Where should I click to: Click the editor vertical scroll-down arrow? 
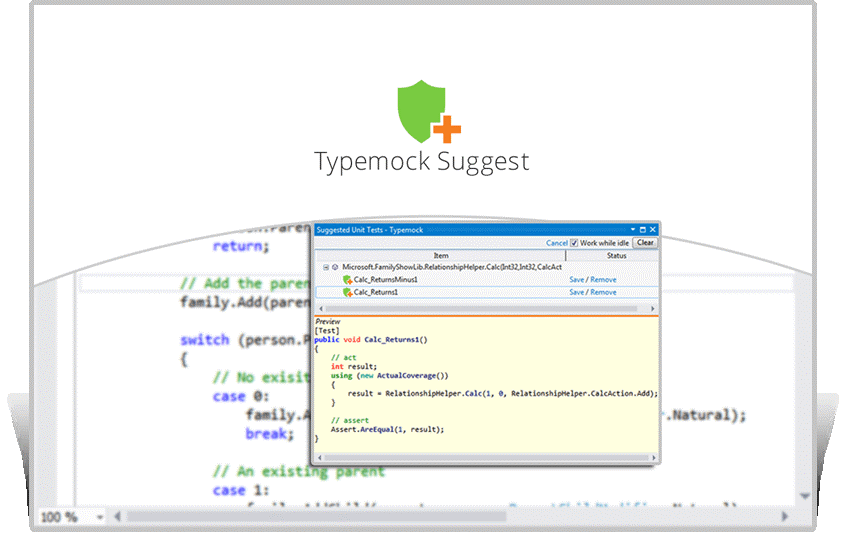(805, 496)
